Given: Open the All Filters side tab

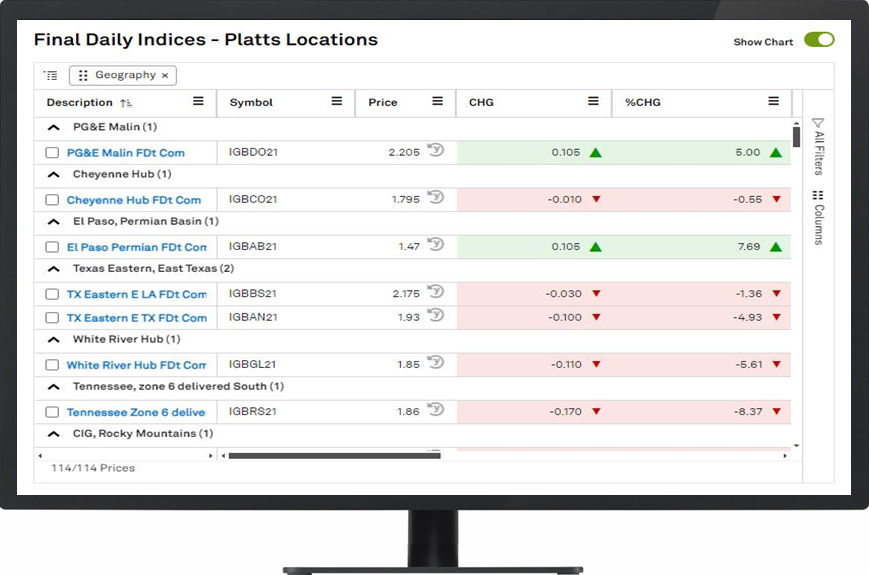Looking at the screenshot, I should 818,146.
